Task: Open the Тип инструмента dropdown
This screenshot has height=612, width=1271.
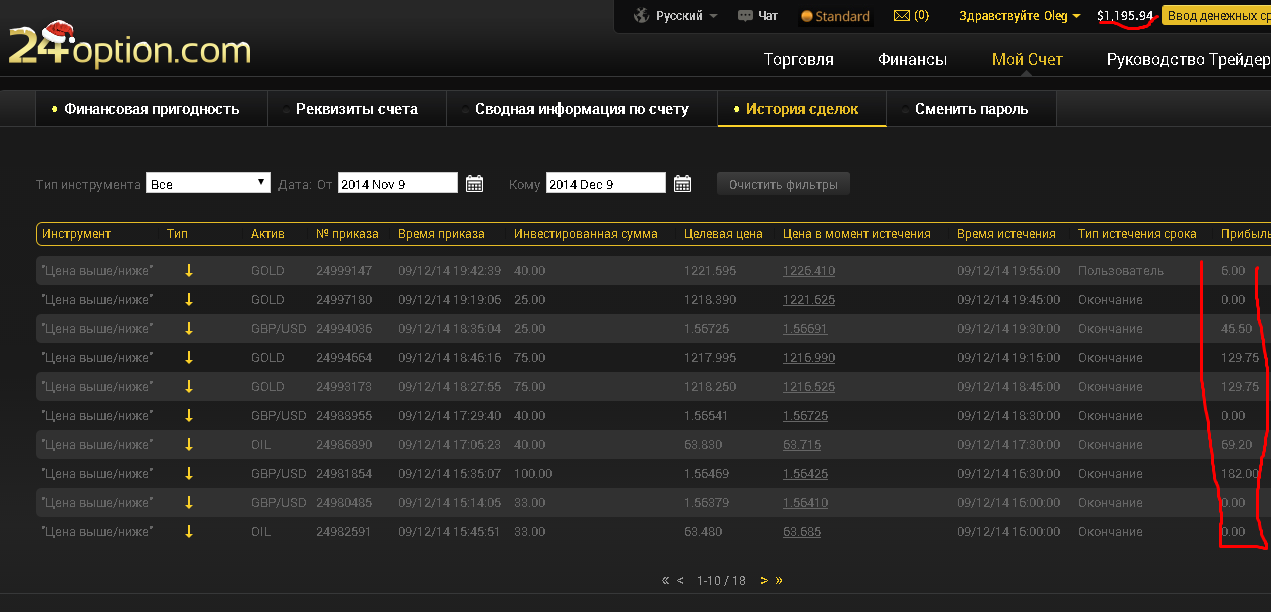Action: tap(208, 184)
